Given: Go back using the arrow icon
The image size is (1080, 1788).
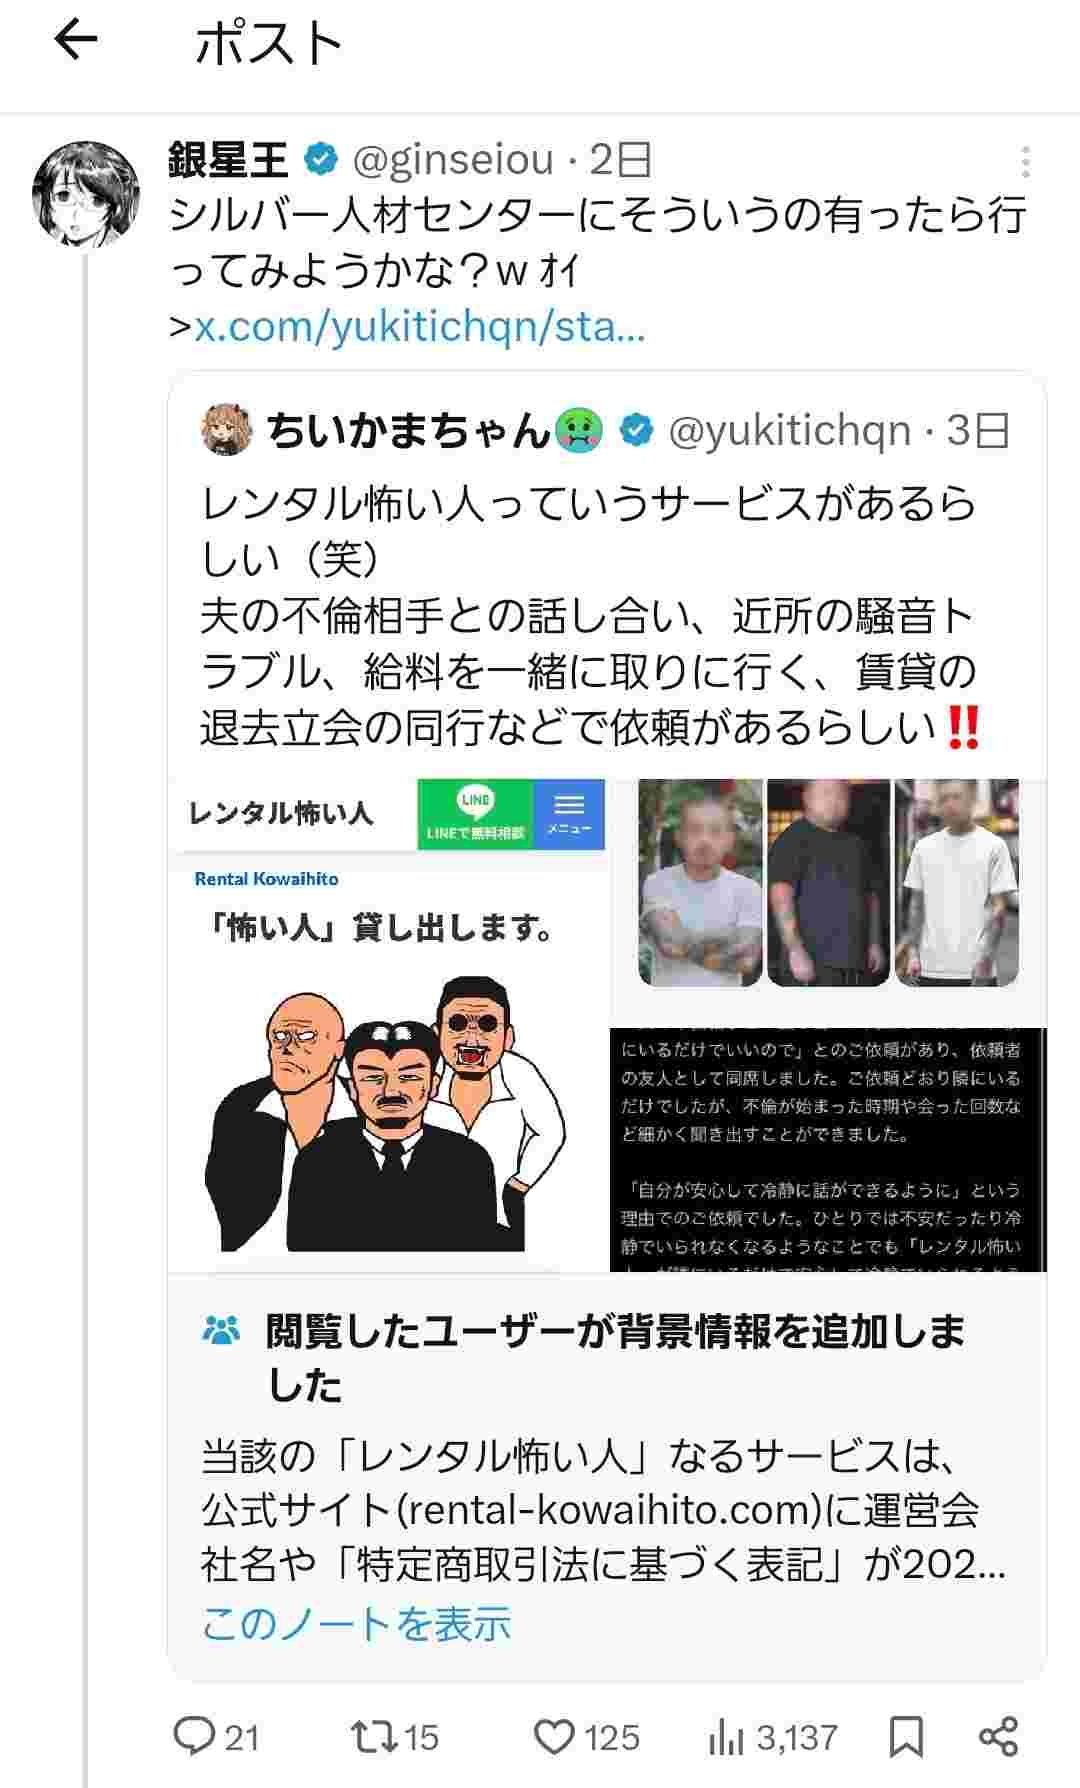Looking at the screenshot, I should pyautogui.click(x=75, y=41).
